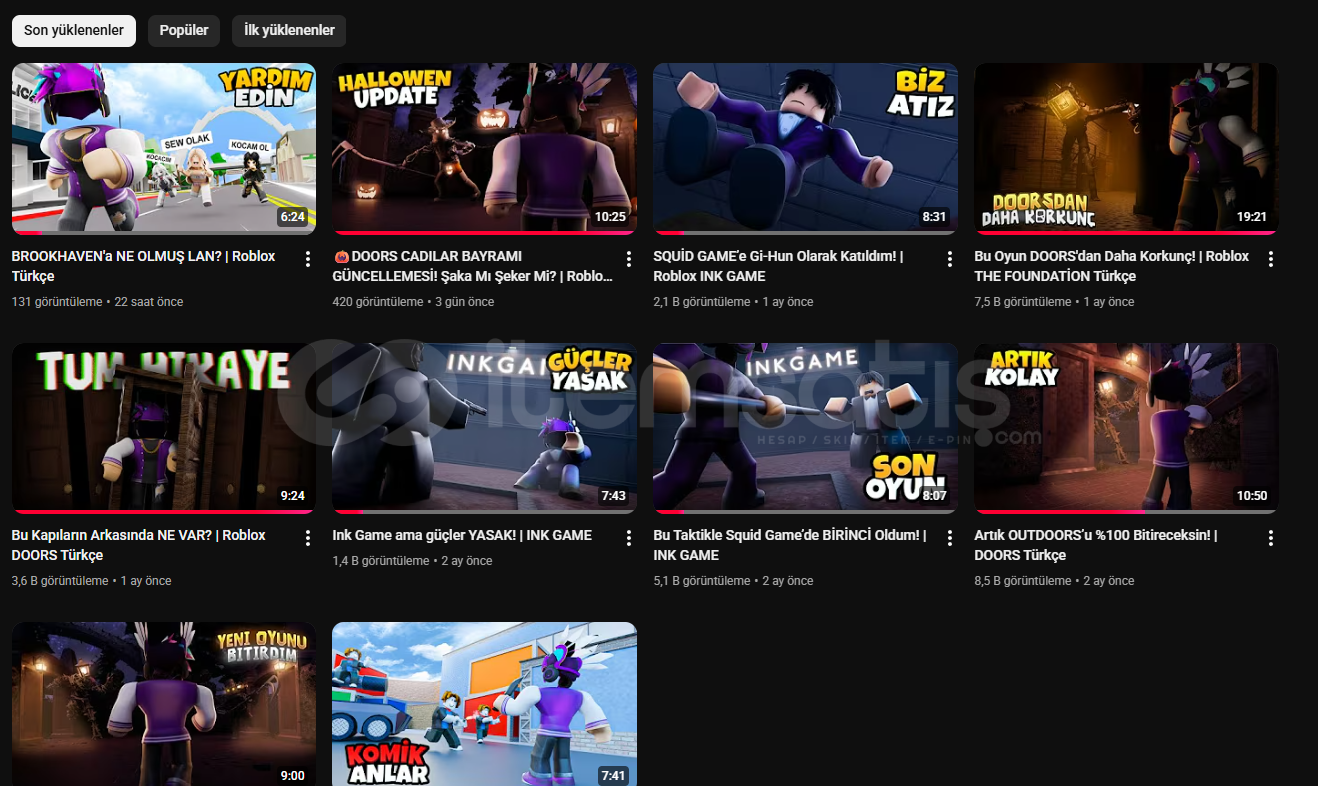Image resolution: width=1318 pixels, height=786 pixels.
Task: Sort by İlk yüklenenler
Action: [x=289, y=30]
